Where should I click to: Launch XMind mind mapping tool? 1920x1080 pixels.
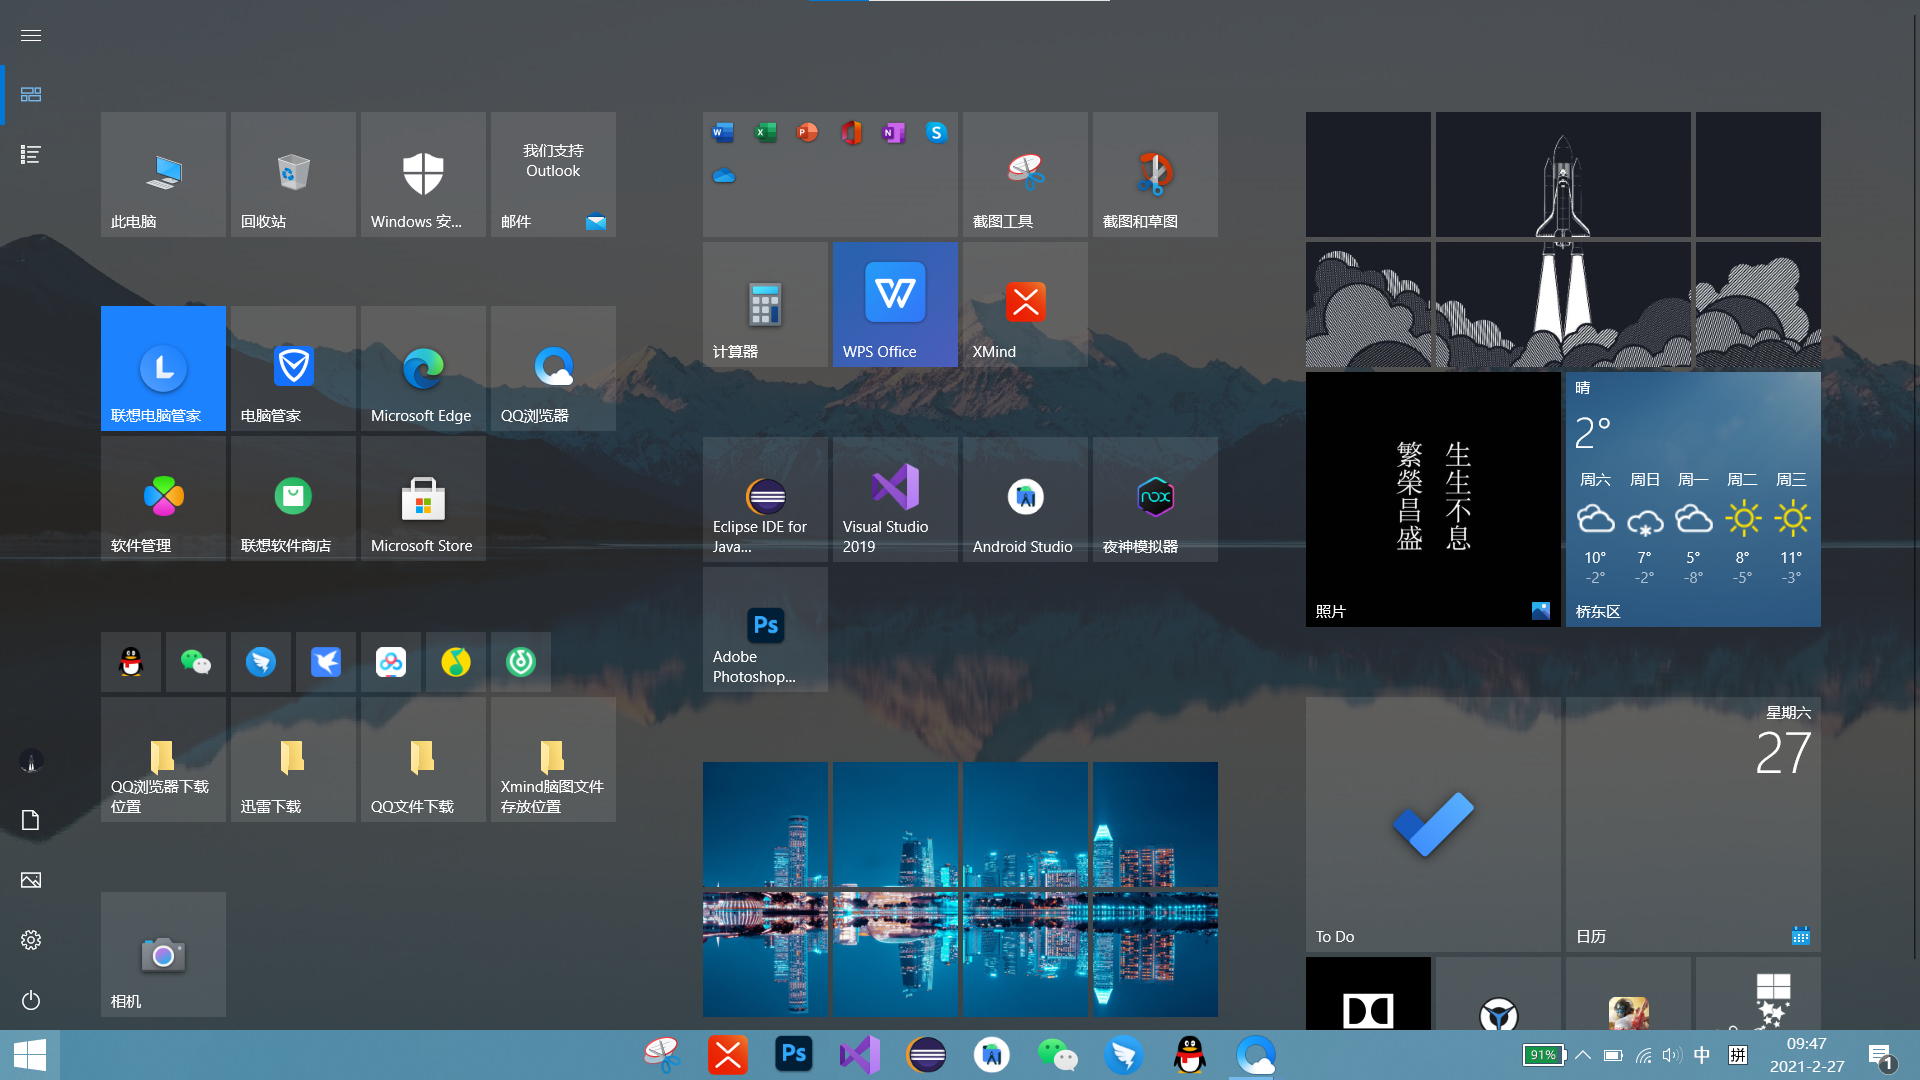point(1026,301)
